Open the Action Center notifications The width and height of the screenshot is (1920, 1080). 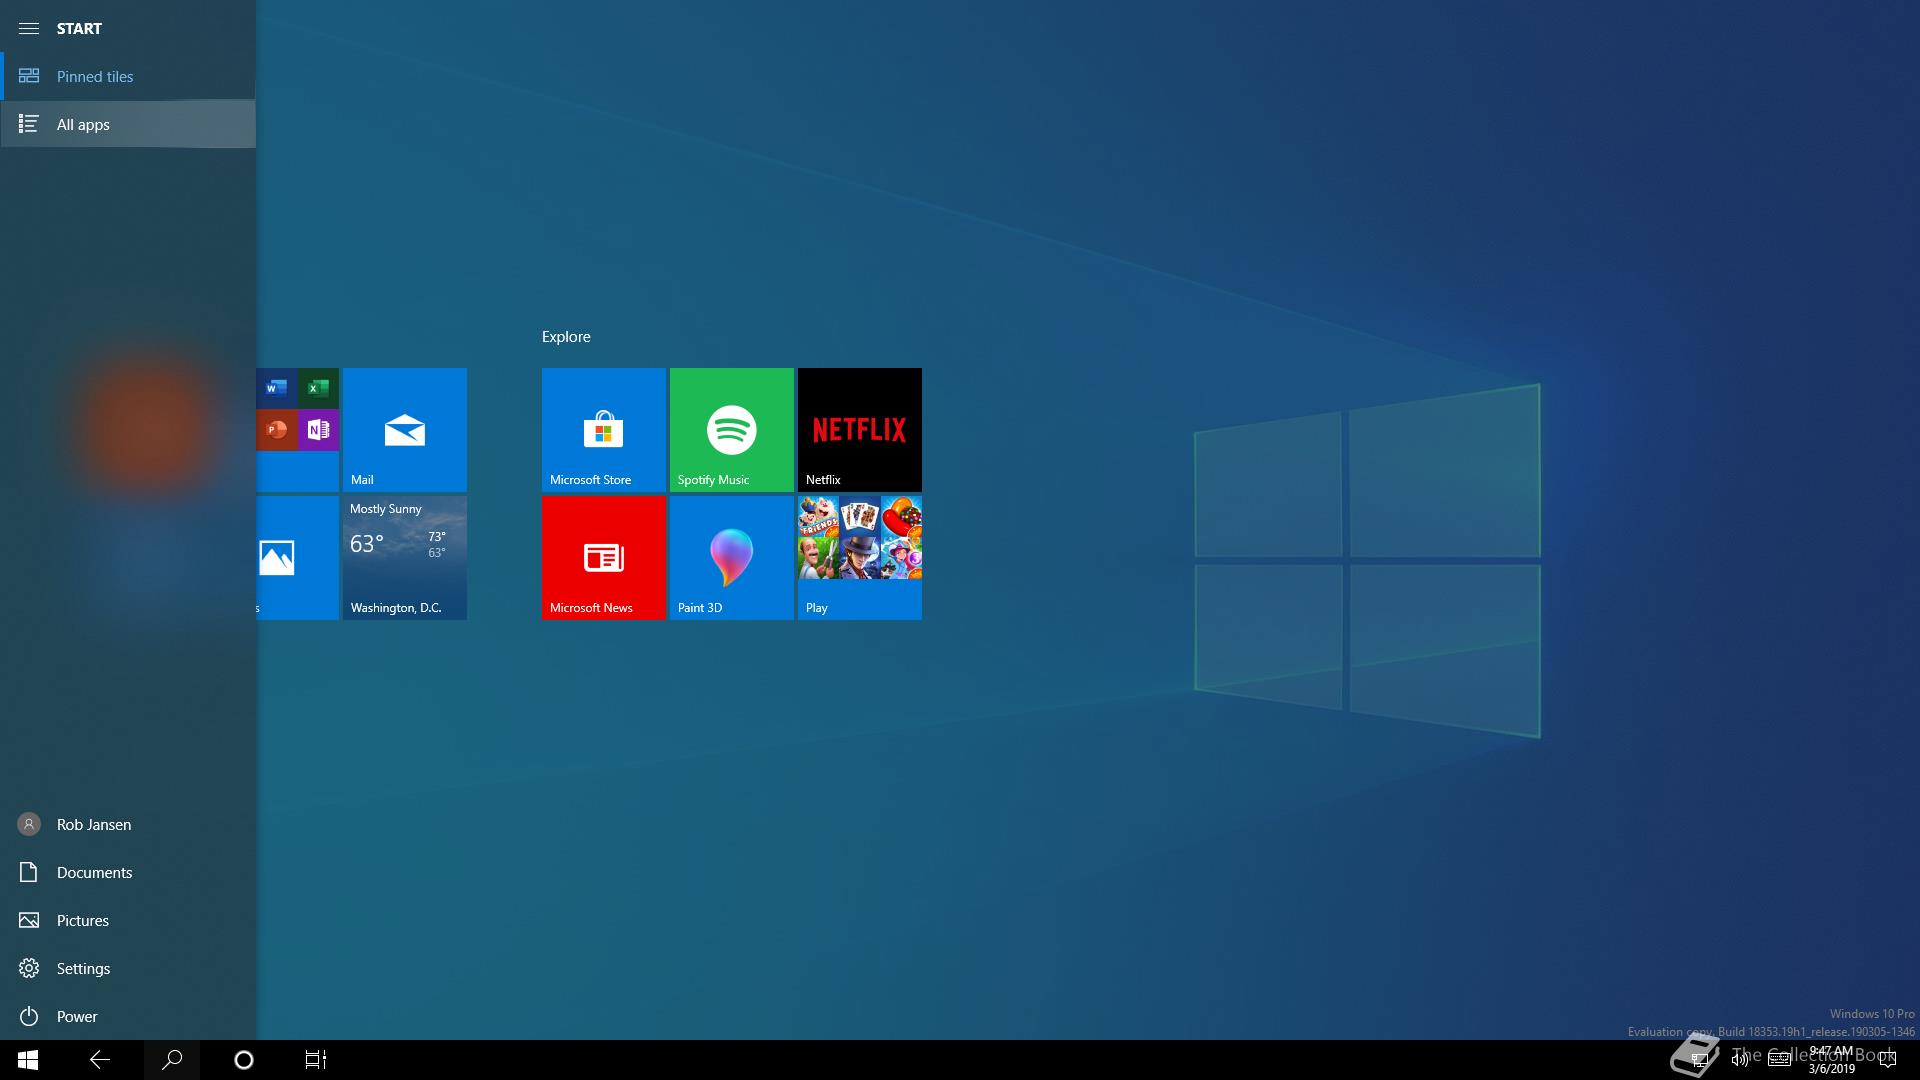(x=1888, y=1060)
